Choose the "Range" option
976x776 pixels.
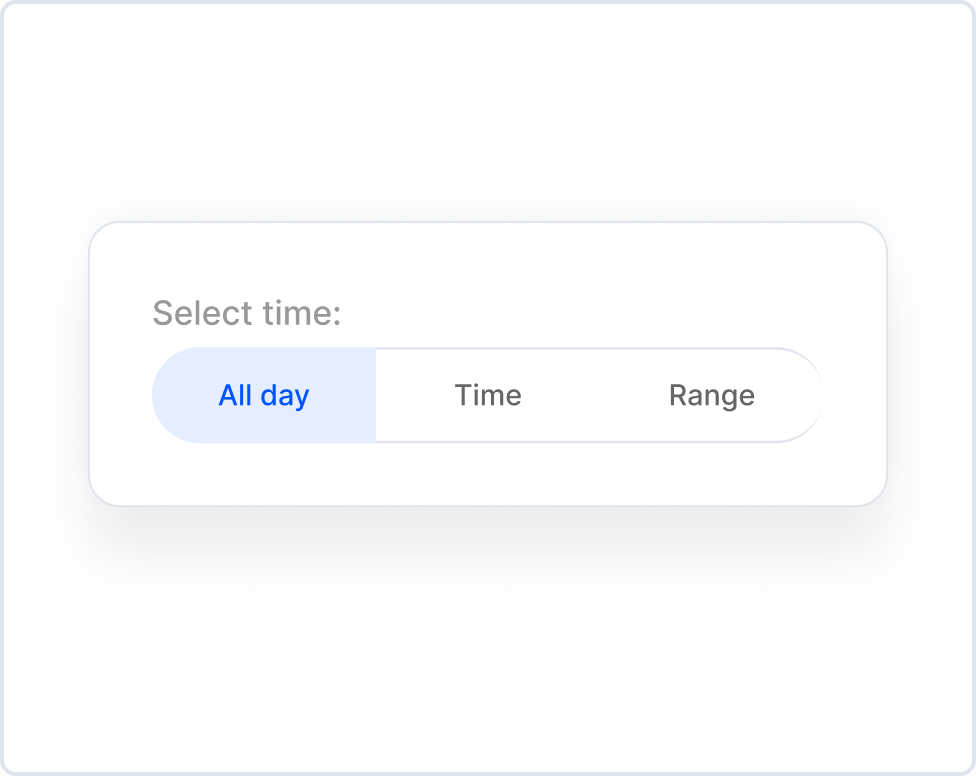[x=711, y=395]
